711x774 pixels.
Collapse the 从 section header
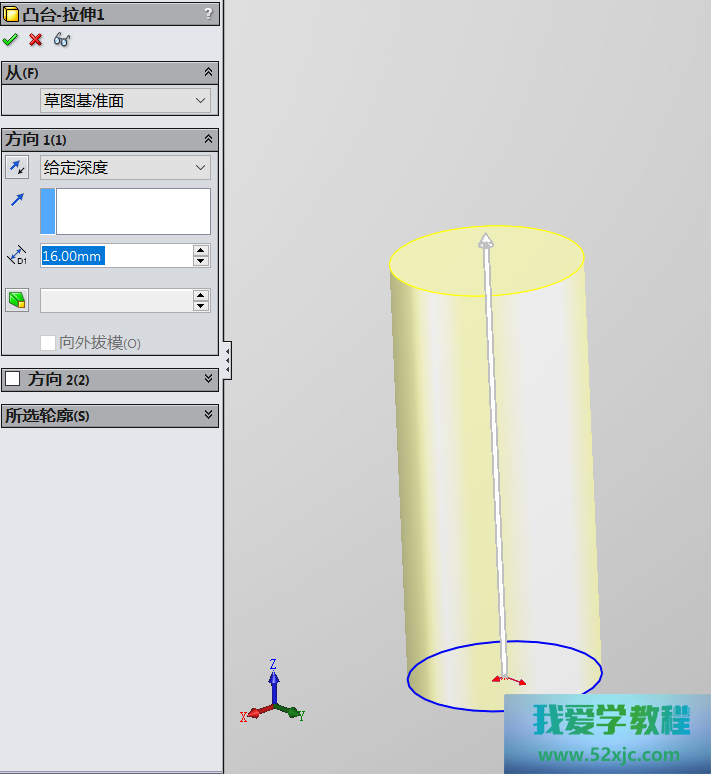[x=208, y=72]
